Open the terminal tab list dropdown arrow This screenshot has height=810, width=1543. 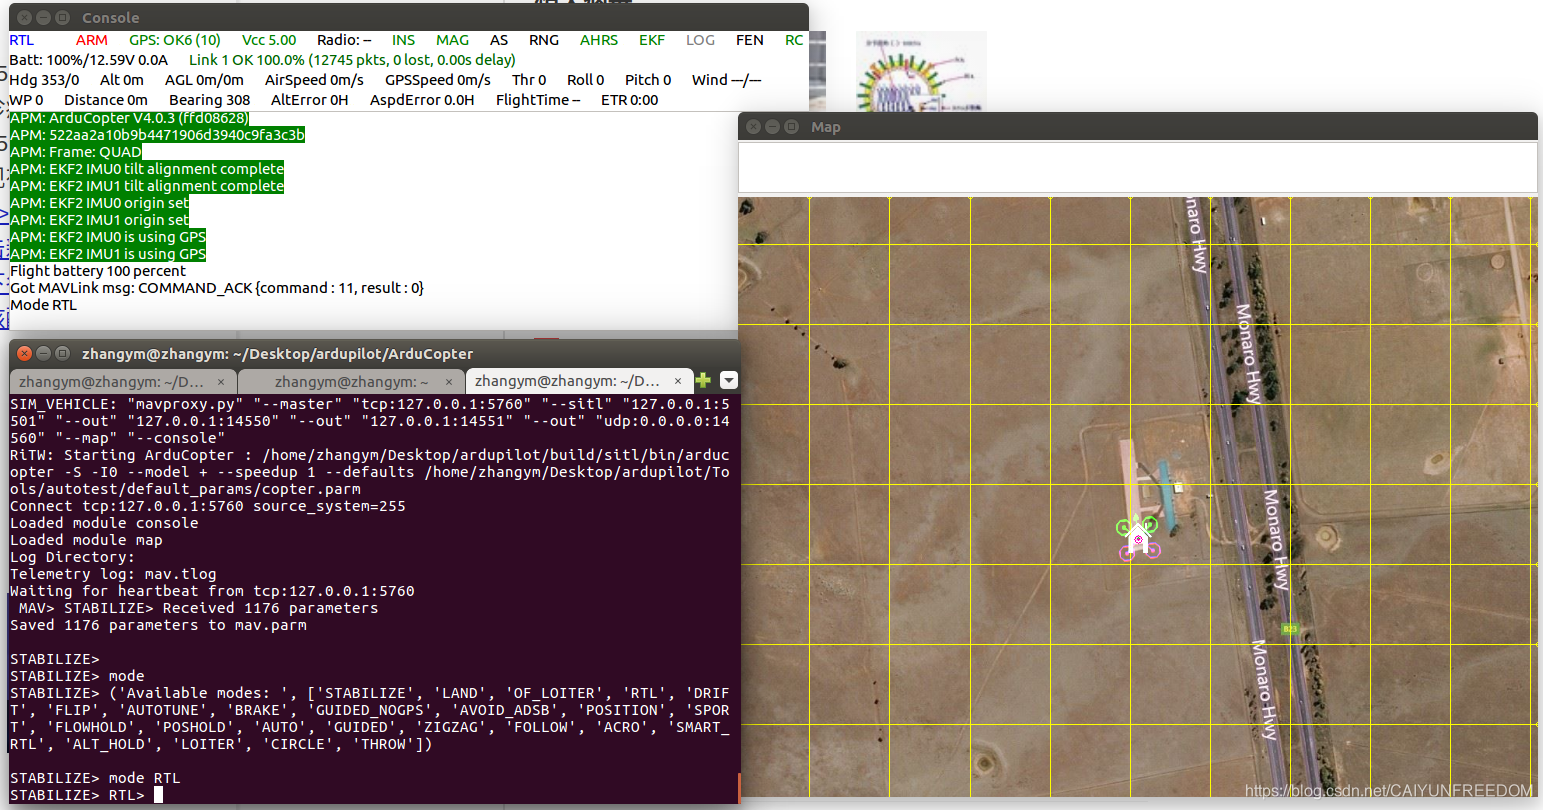pyautogui.click(x=729, y=380)
